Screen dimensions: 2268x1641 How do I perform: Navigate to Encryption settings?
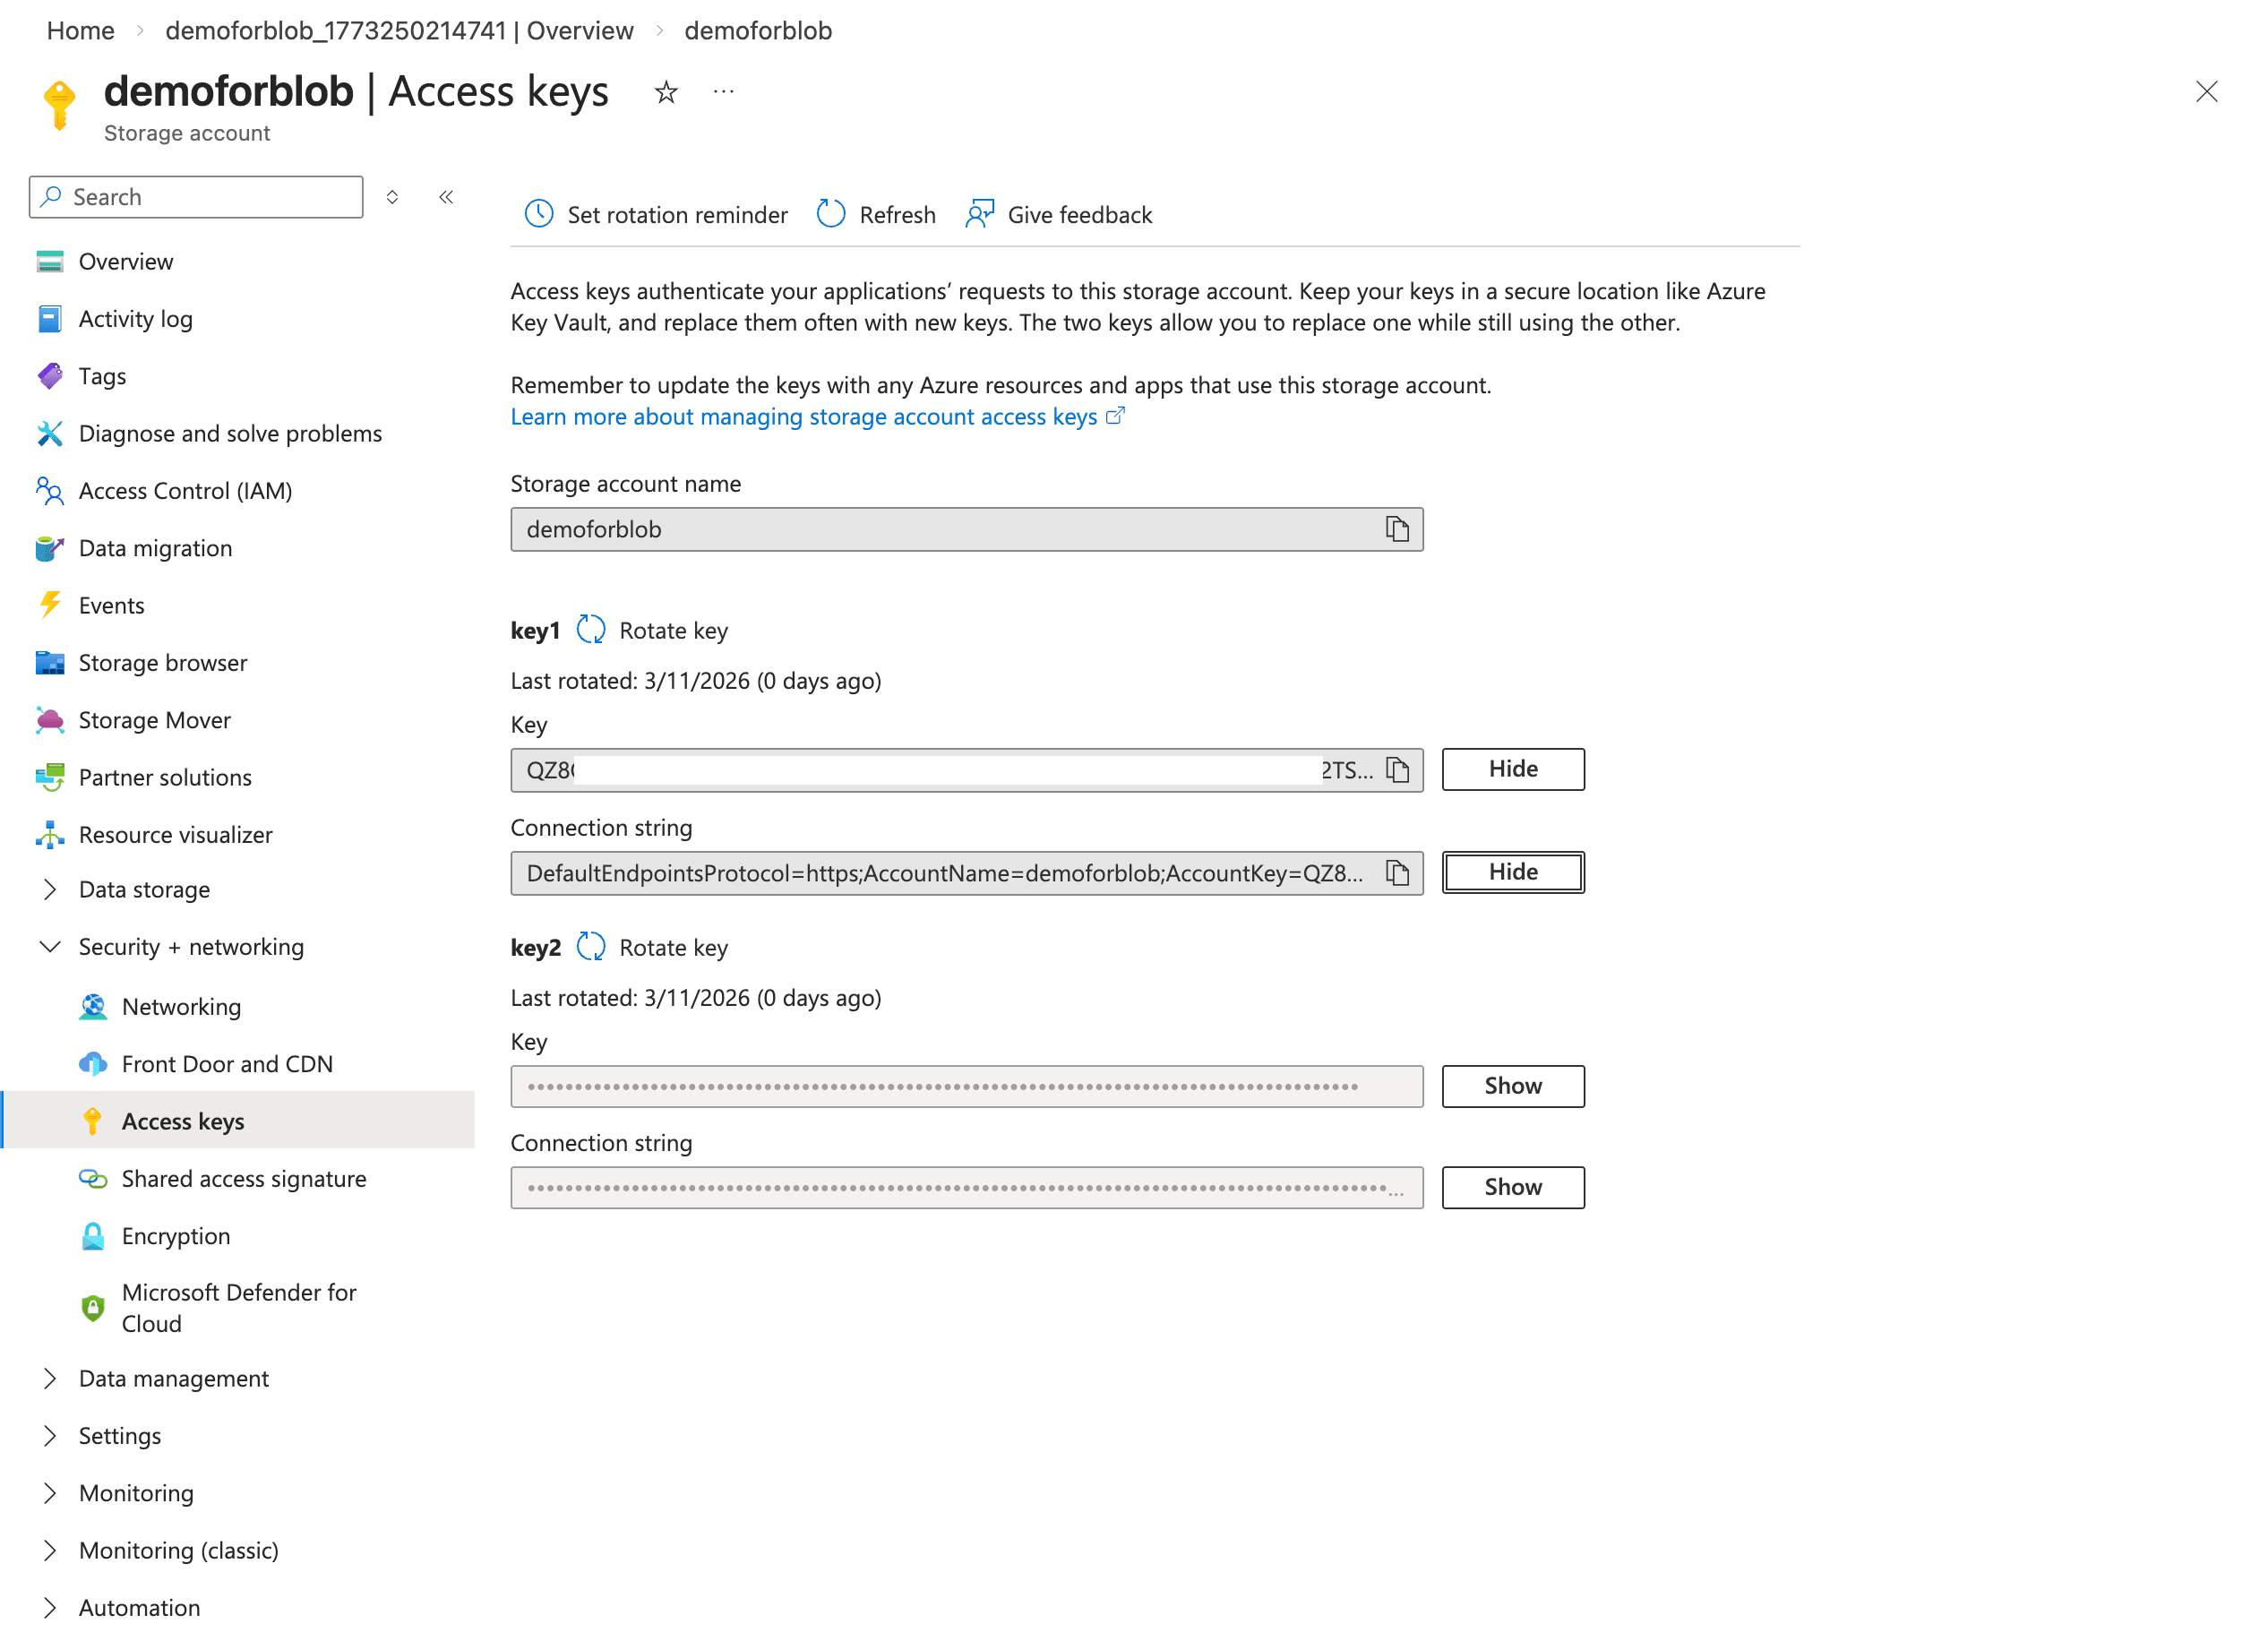(176, 1236)
